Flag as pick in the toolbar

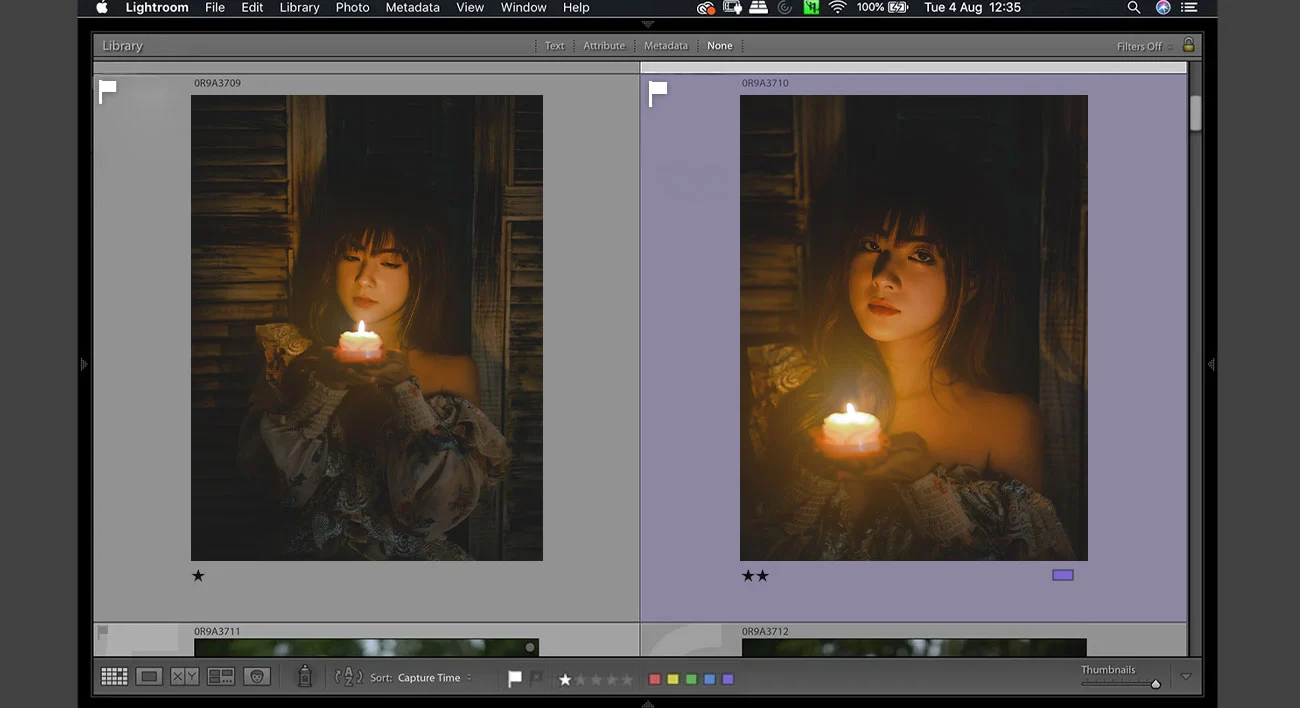515,679
